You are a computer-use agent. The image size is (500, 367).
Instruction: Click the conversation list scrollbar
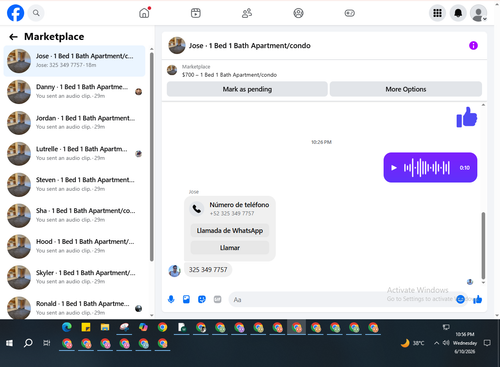tap(152, 157)
